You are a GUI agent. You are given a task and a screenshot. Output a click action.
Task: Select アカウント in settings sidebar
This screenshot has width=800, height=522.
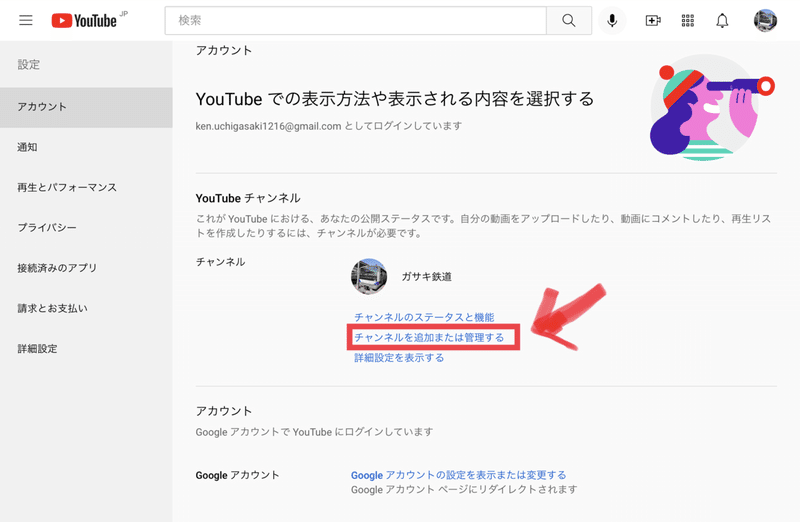click(x=86, y=107)
